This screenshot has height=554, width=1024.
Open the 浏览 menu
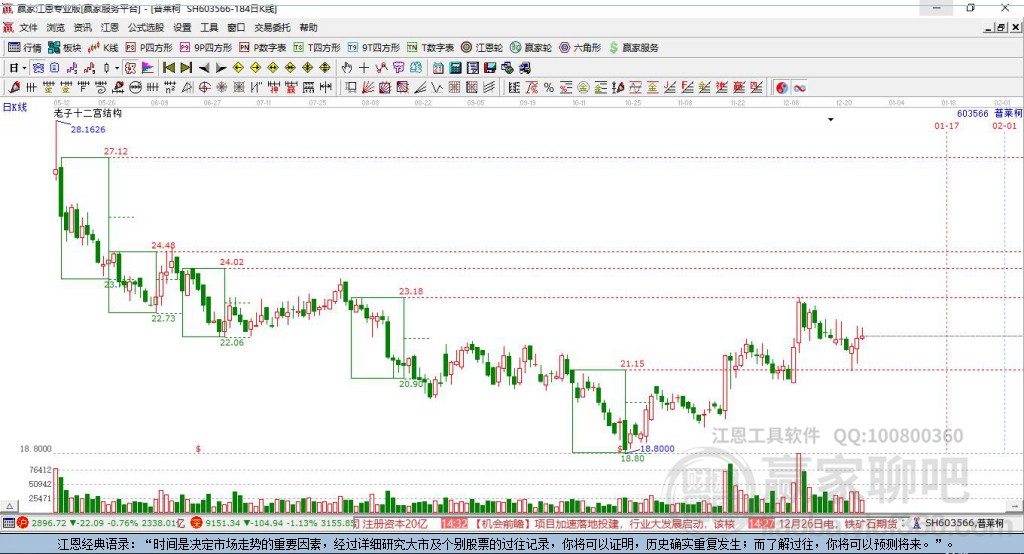pyautogui.click(x=56, y=27)
